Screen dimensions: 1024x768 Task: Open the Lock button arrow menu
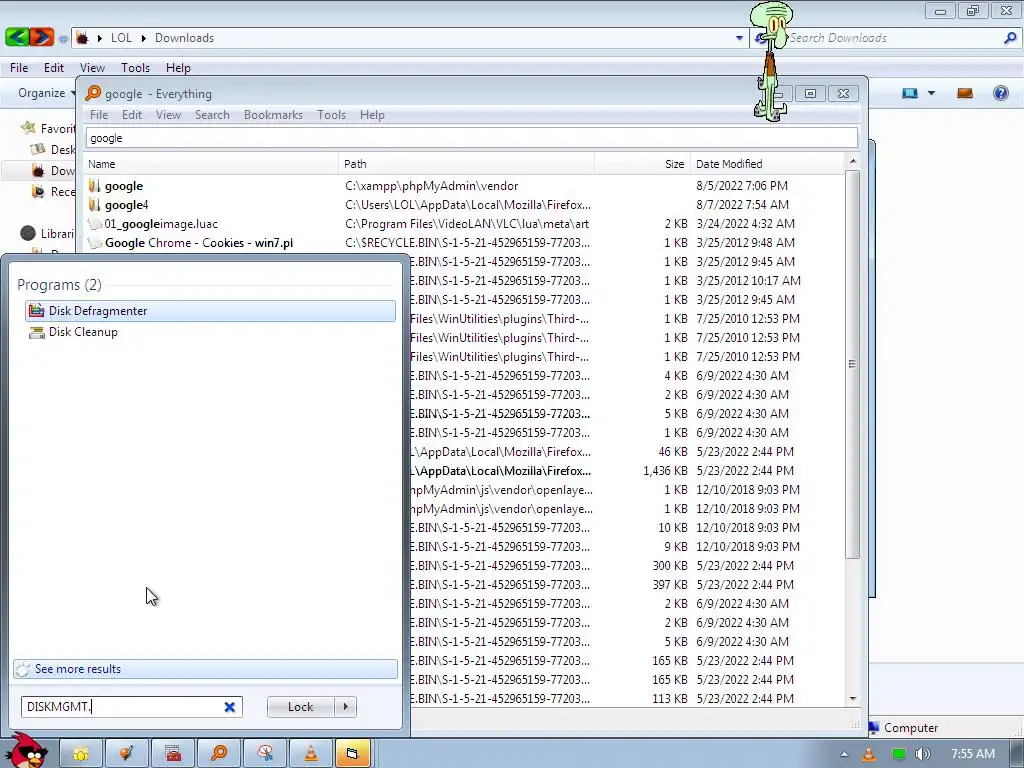(x=345, y=707)
